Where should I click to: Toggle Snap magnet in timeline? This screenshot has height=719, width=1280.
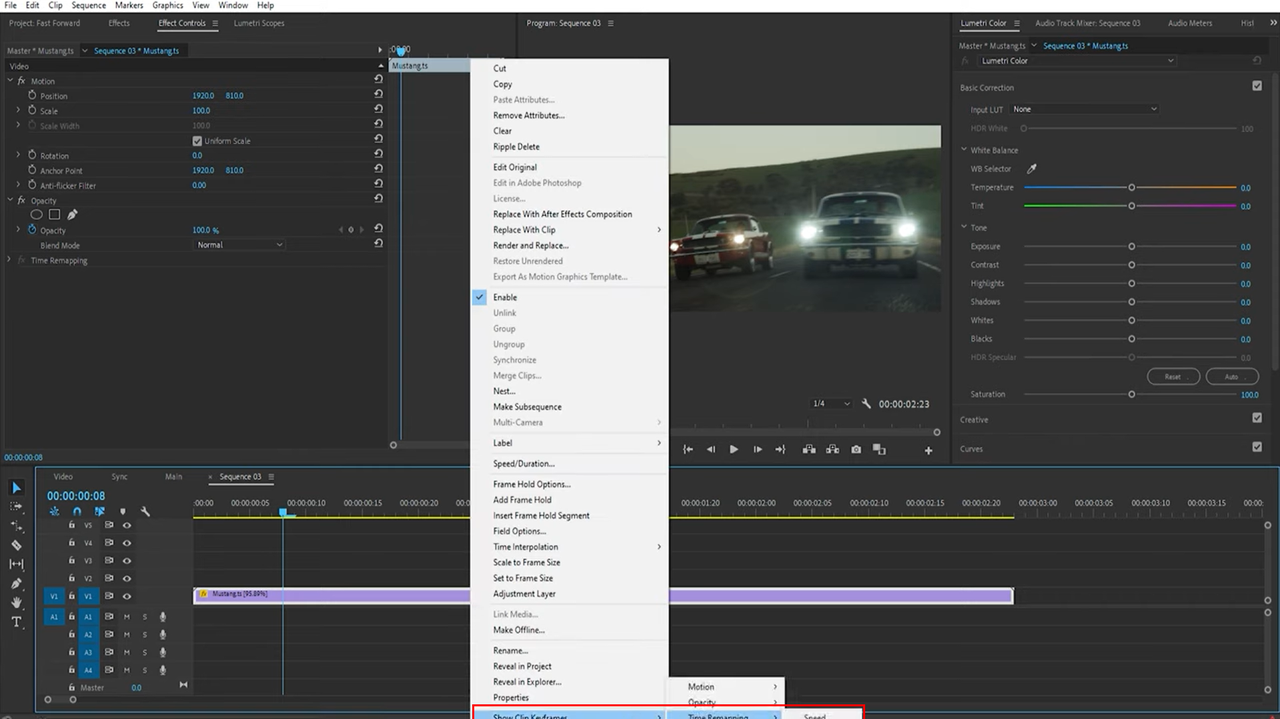click(x=77, y=511)
